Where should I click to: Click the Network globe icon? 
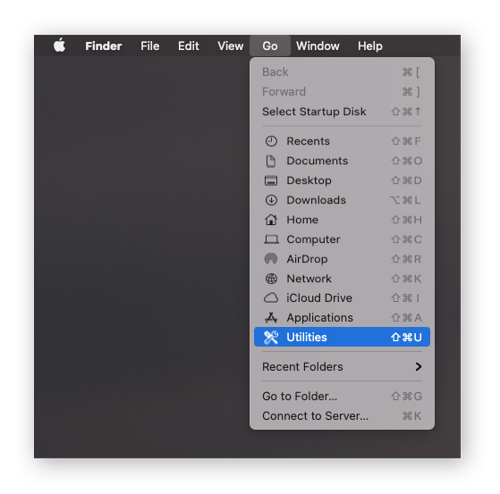point(271,278)
